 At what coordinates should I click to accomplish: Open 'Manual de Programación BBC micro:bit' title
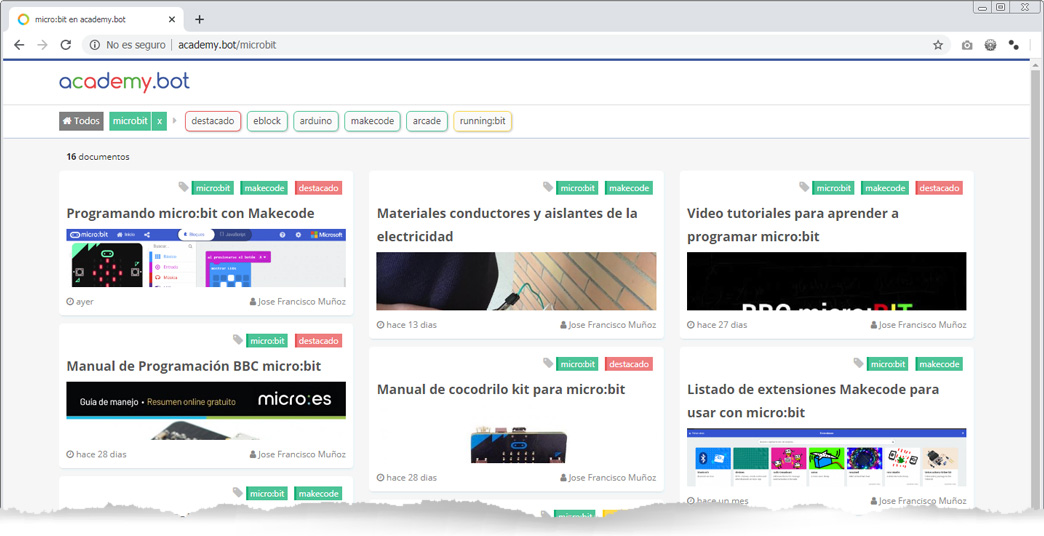(194, 366)
